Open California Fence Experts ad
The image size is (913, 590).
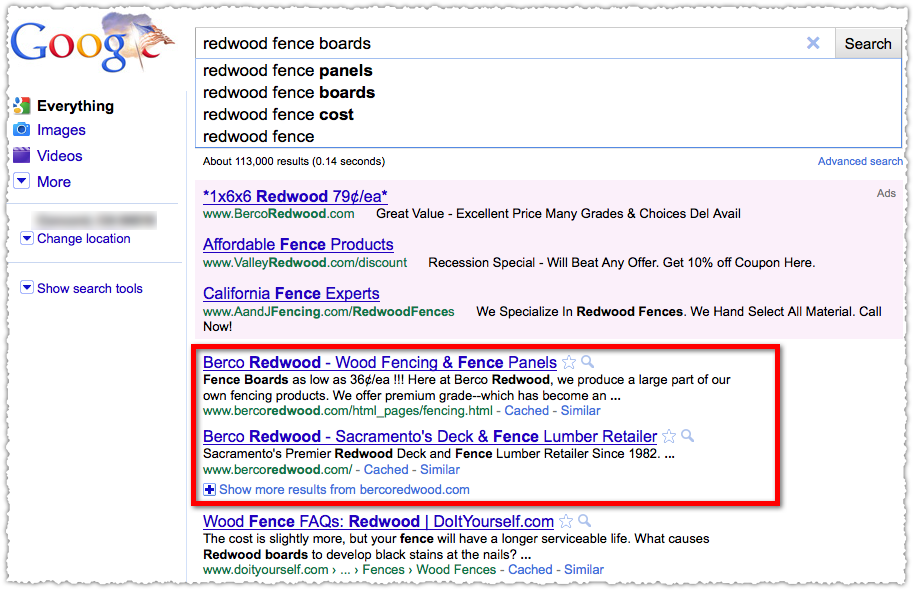[291, 294]
